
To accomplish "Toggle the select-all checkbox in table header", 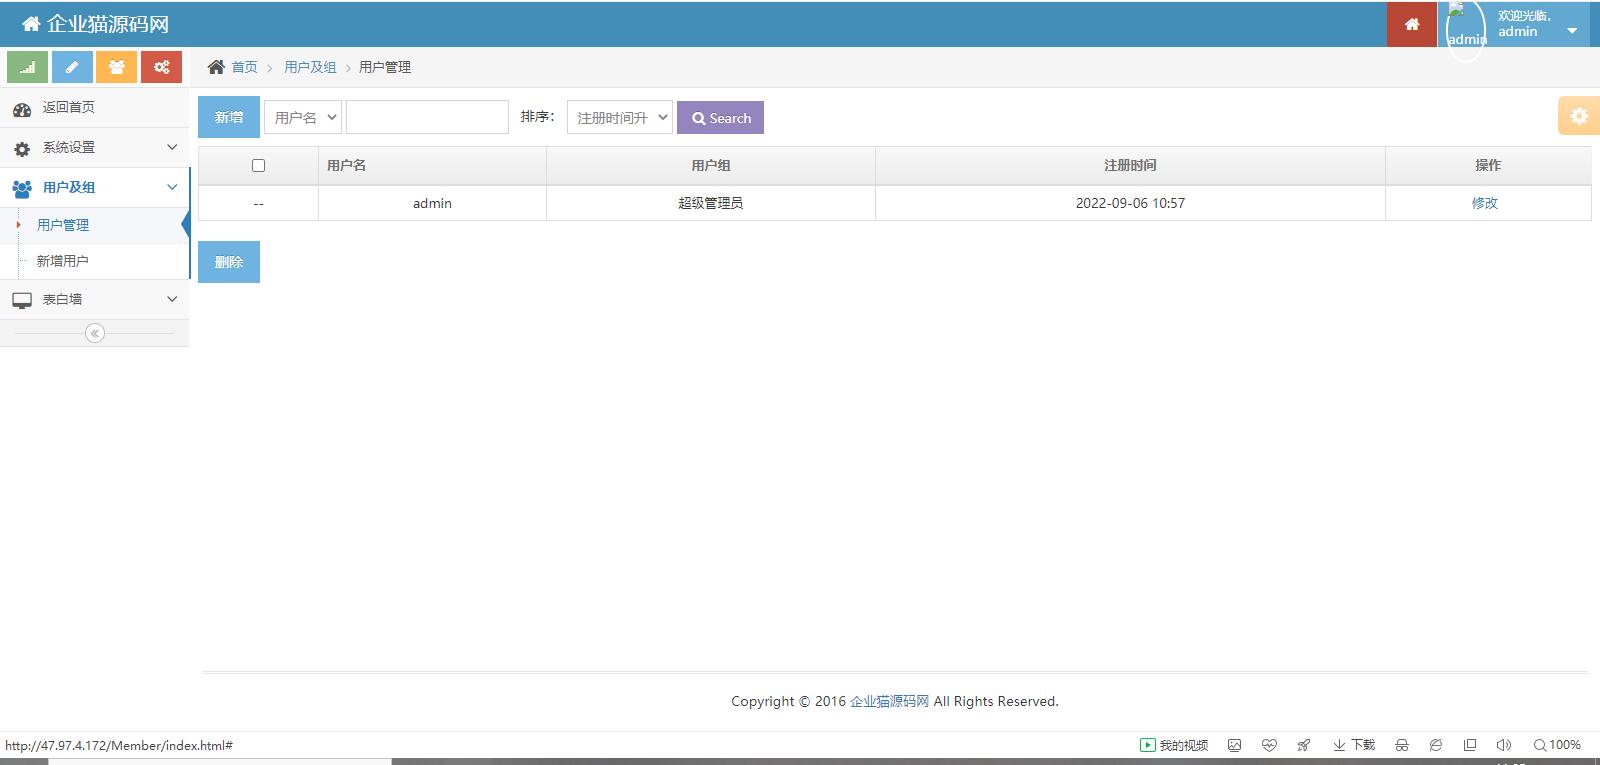I will [x=258, y=166].
